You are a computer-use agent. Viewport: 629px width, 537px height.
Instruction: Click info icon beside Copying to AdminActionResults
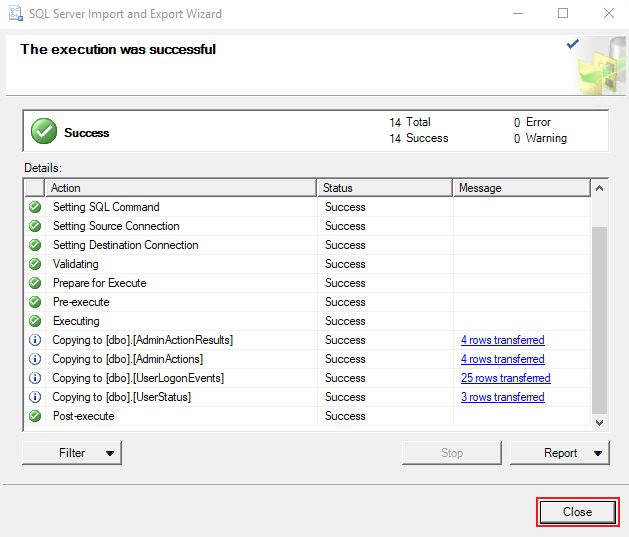pos(35,340)
